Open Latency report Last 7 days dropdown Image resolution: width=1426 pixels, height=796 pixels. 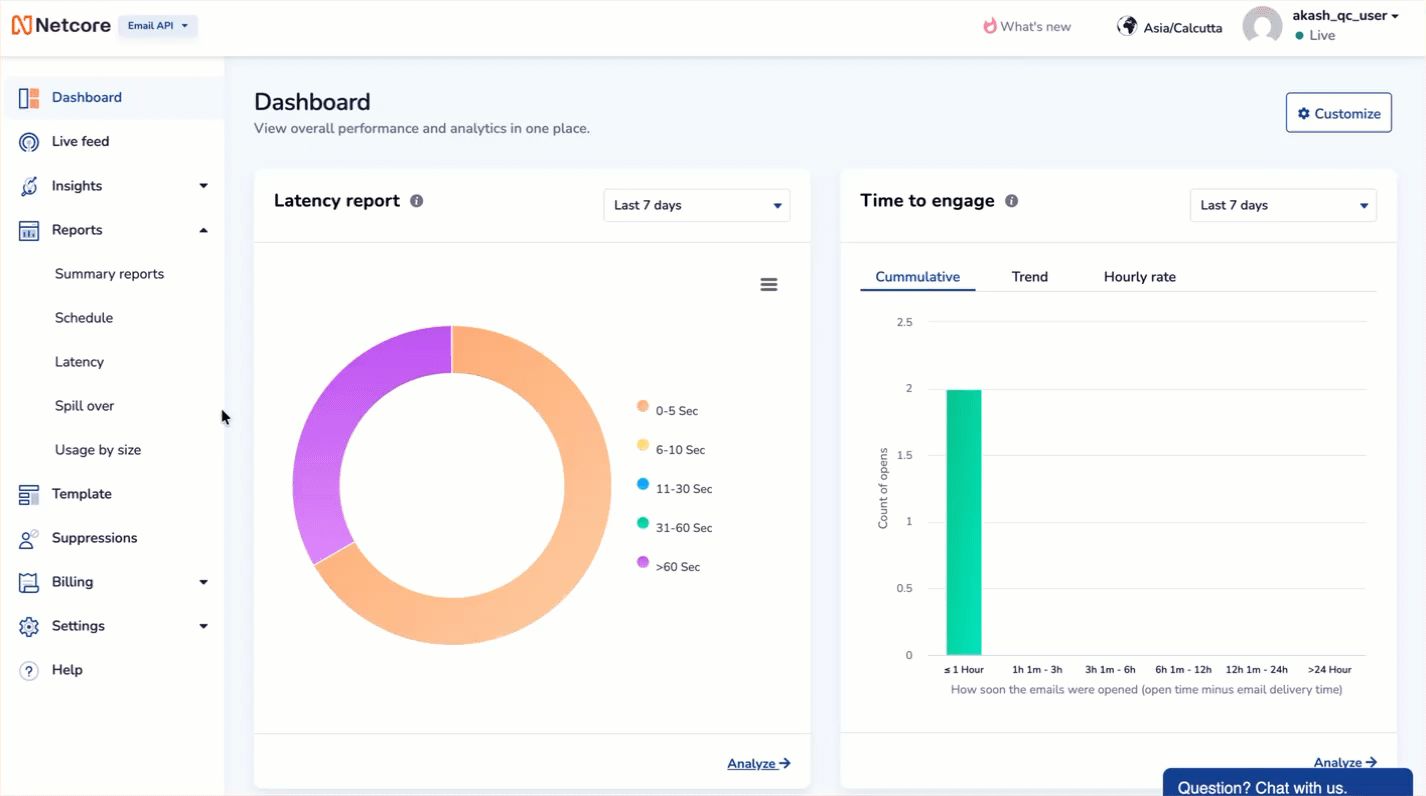697,205
